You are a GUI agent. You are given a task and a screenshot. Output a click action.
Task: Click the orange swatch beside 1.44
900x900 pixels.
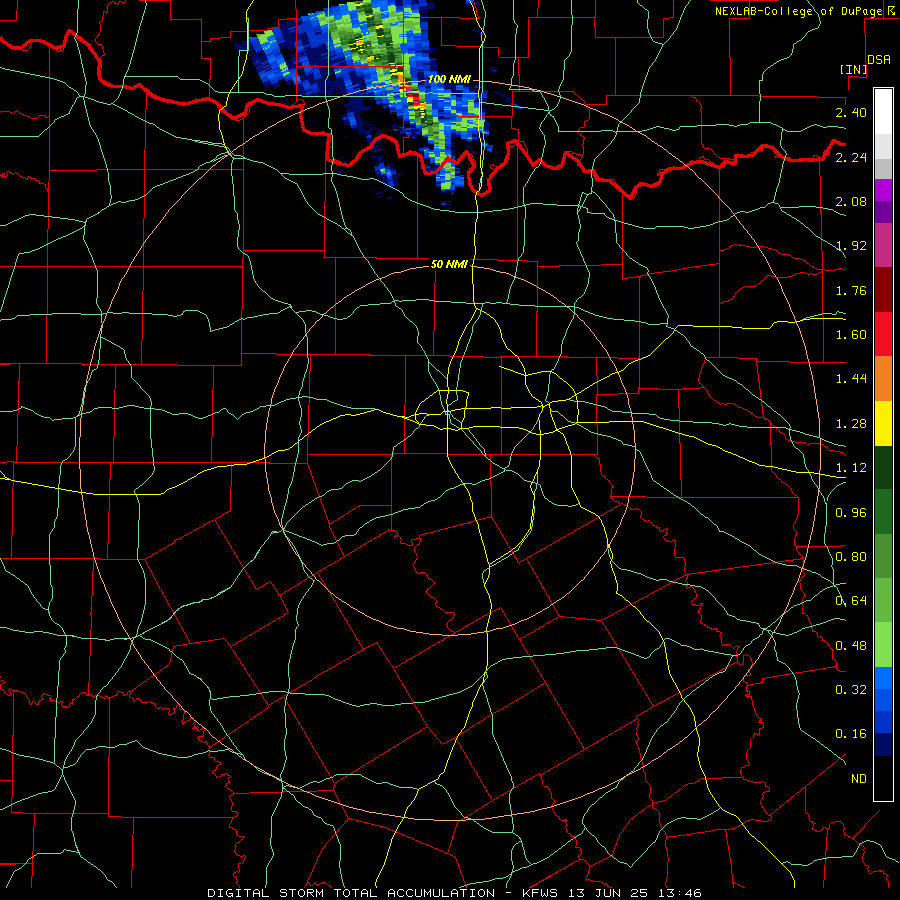883,378
